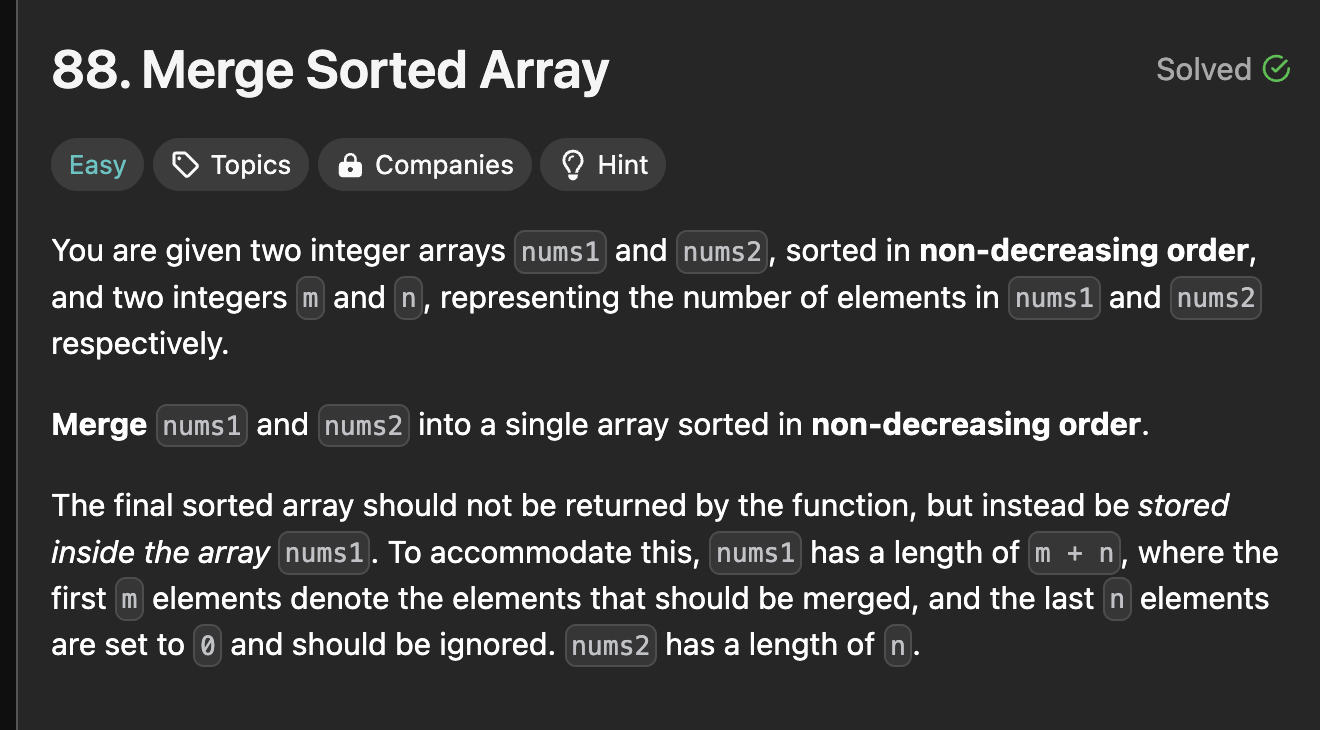Click nums2 chip before 'has a length of'
This screenshot has width=1320, height=730.
tap(611, 645)
